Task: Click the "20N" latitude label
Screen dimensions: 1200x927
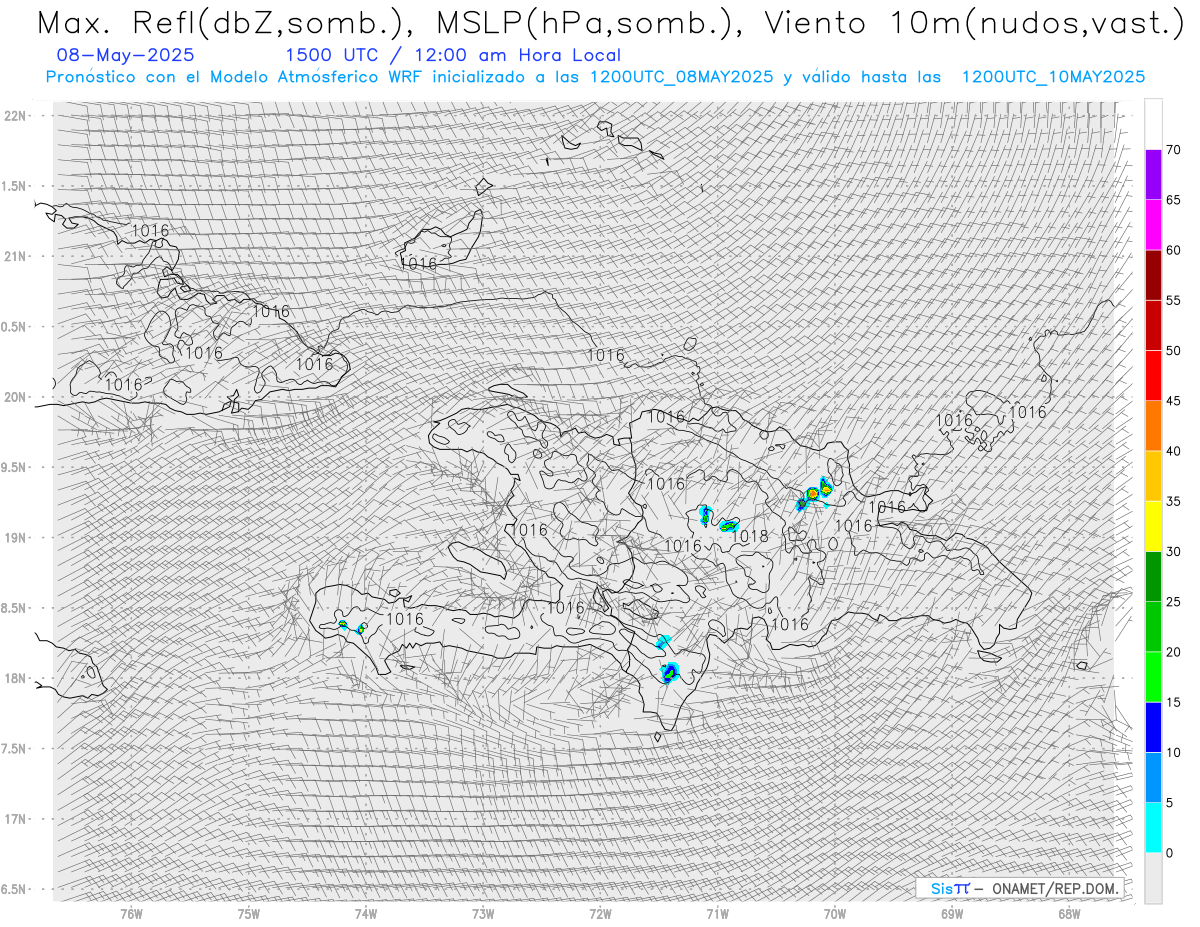Action: pos(15,397)
